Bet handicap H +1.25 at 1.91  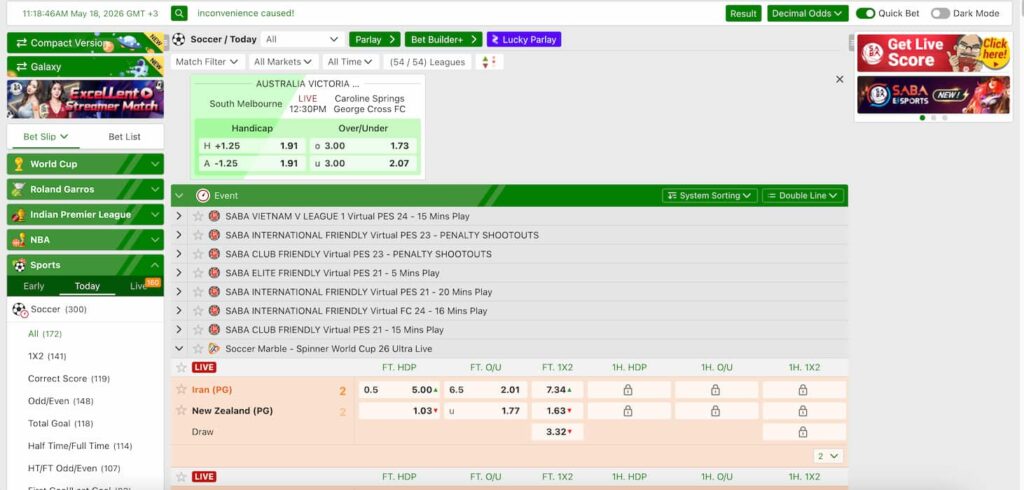point(251,146)
